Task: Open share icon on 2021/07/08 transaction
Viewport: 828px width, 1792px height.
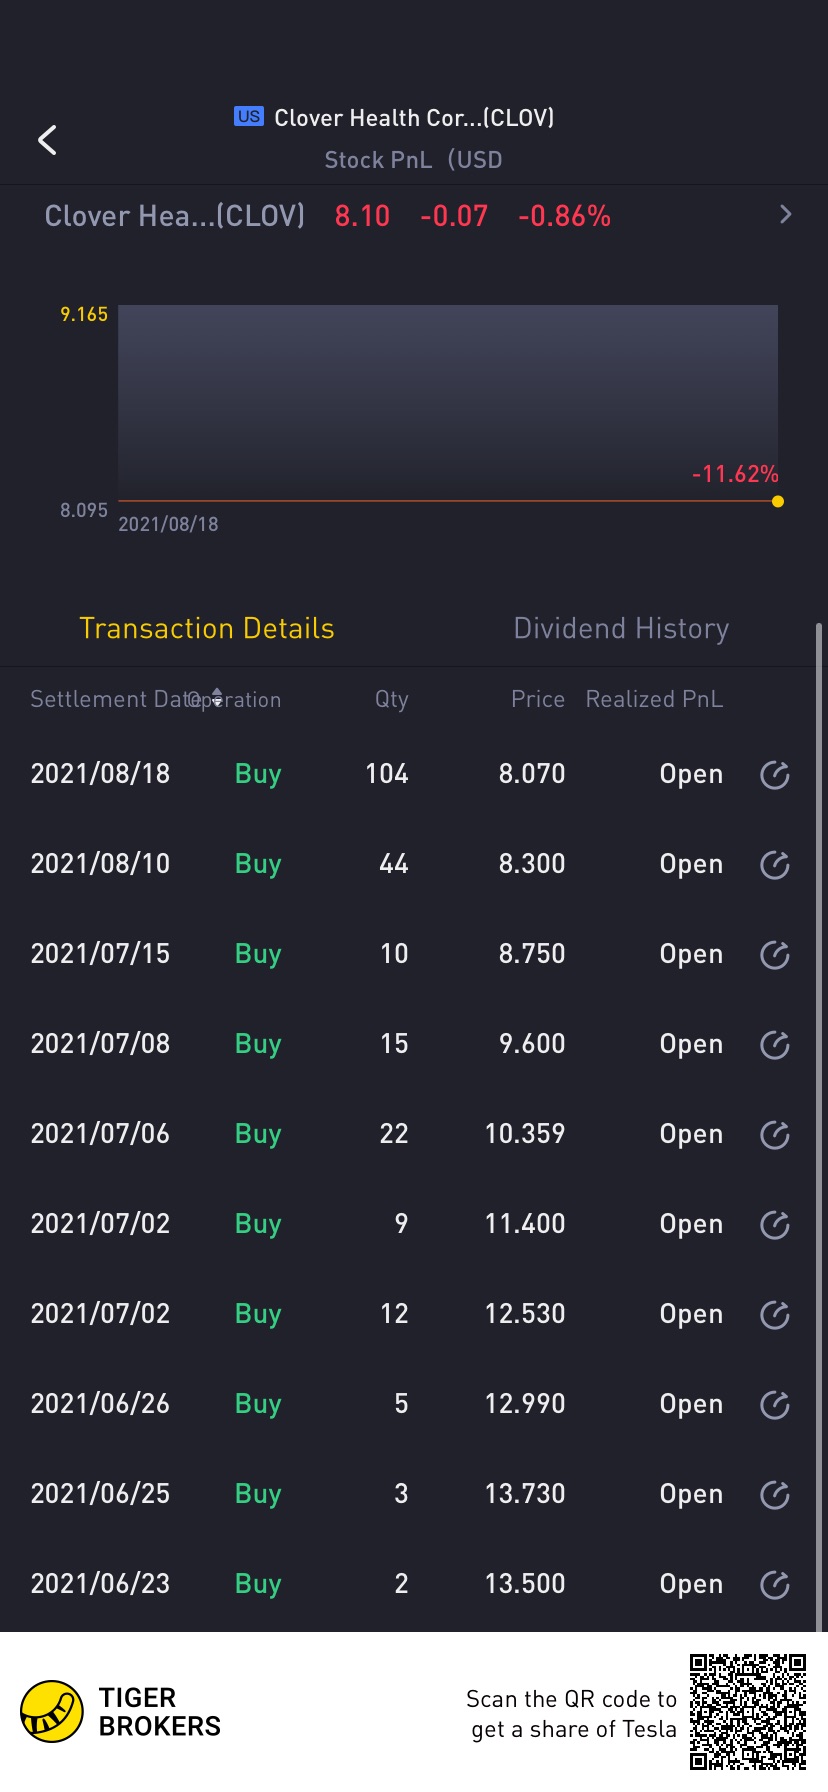Action: (775, 1045)
